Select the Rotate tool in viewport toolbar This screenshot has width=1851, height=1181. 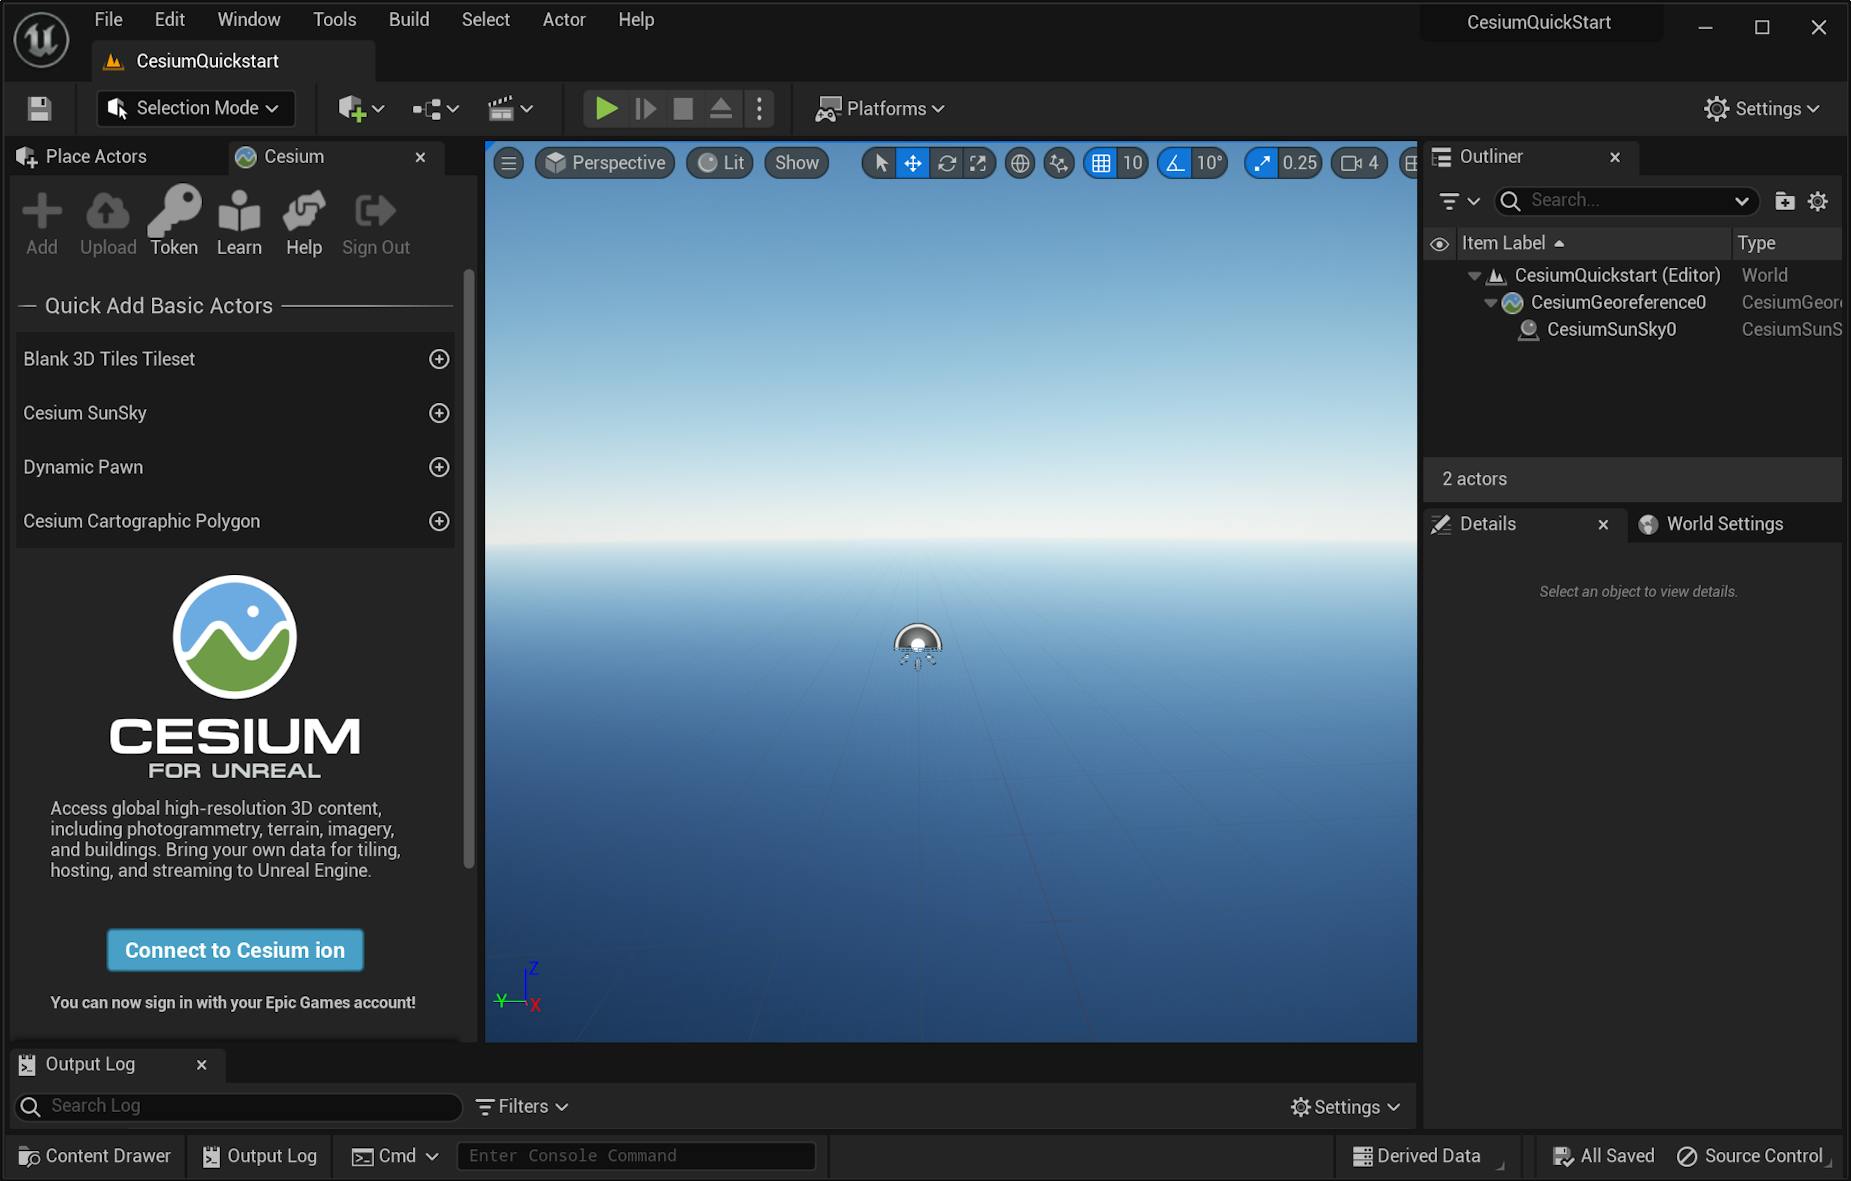pyautogui.click(x=945, y=162)
